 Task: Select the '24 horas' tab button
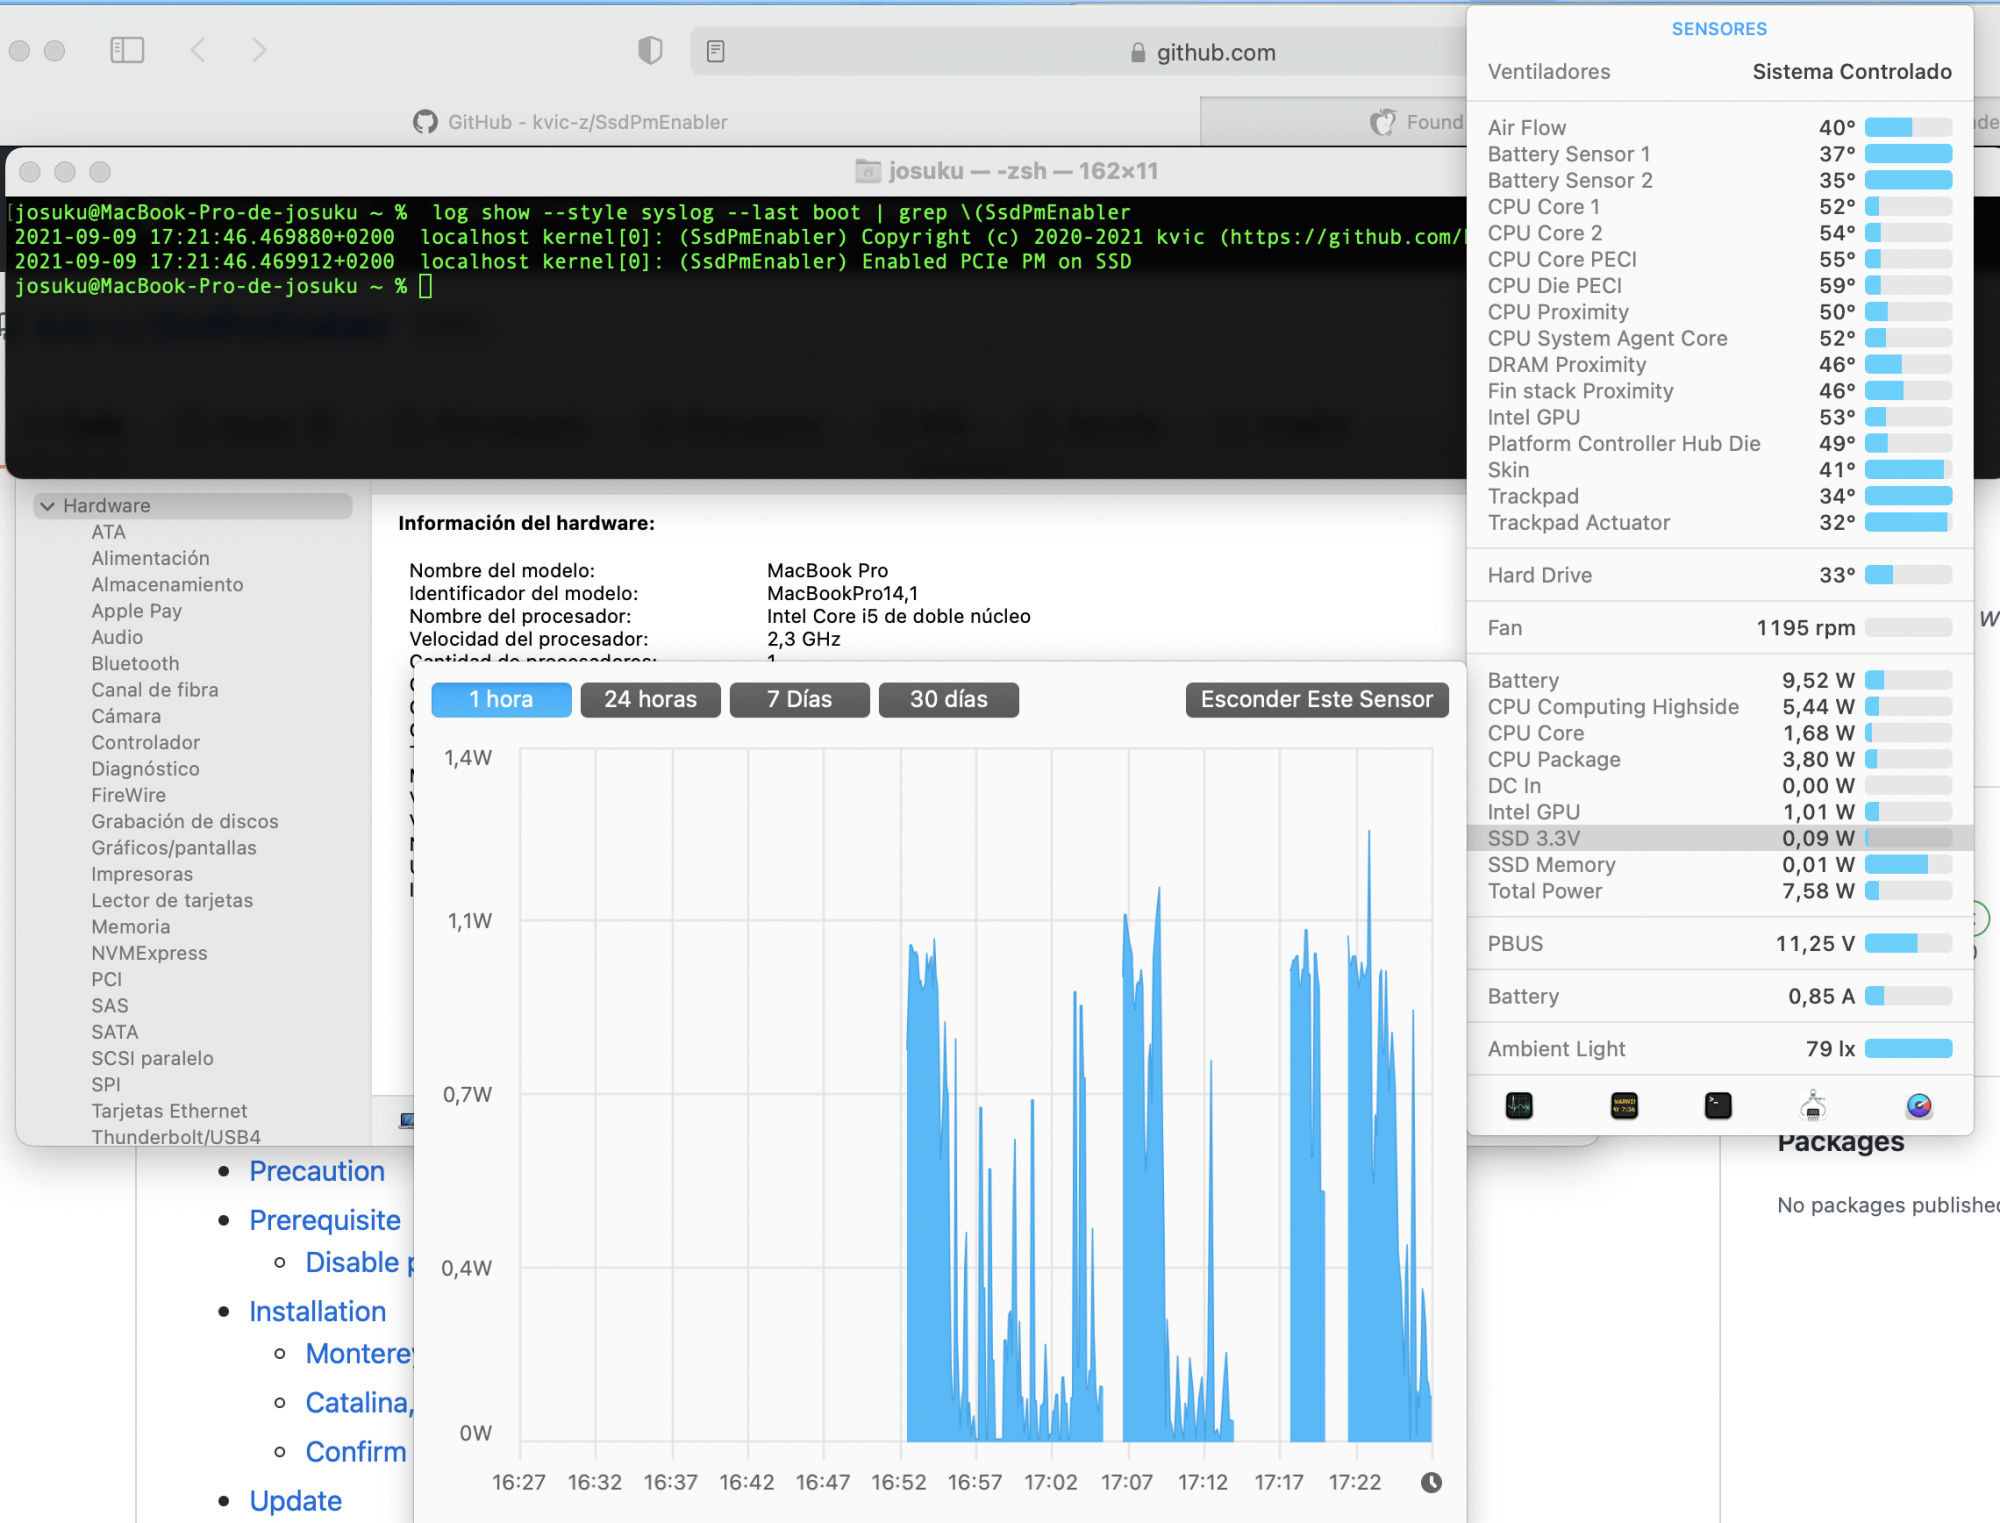click(x=650, y=698)
